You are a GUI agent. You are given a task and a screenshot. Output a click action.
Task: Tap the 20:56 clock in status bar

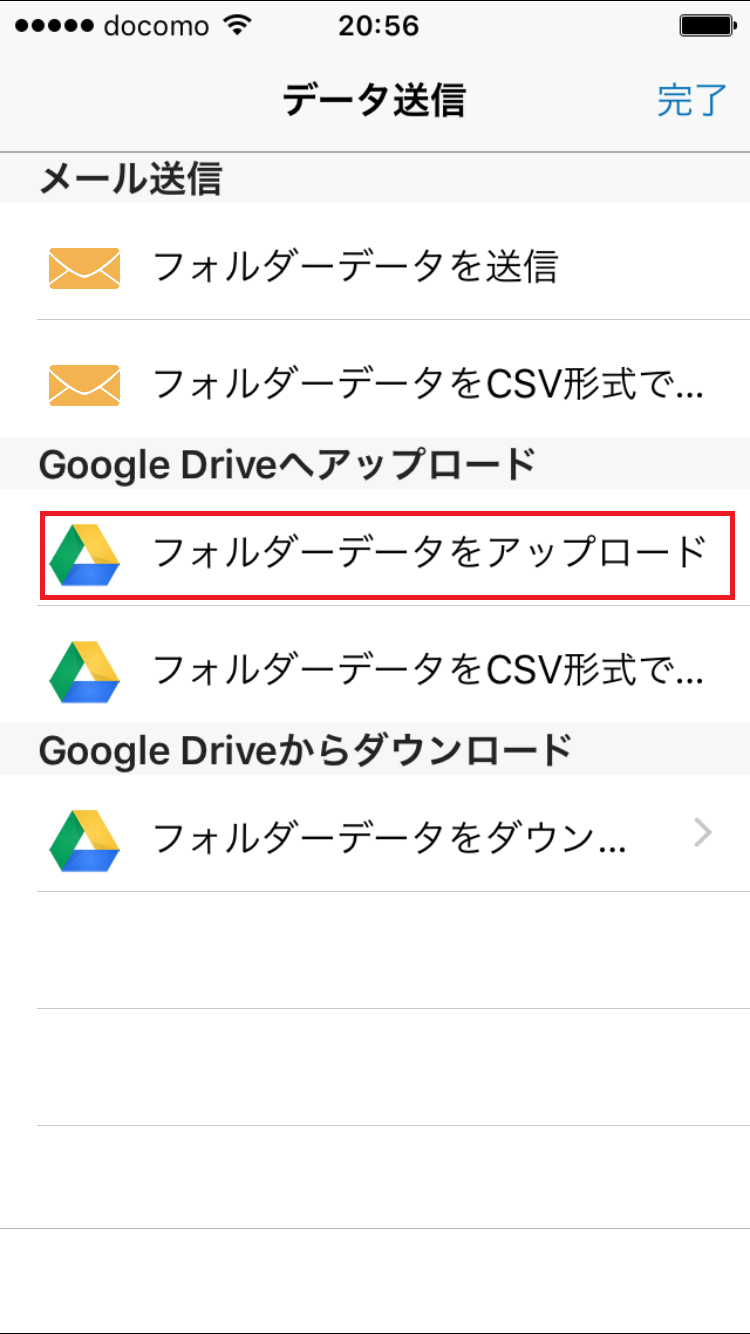(376, 26)
